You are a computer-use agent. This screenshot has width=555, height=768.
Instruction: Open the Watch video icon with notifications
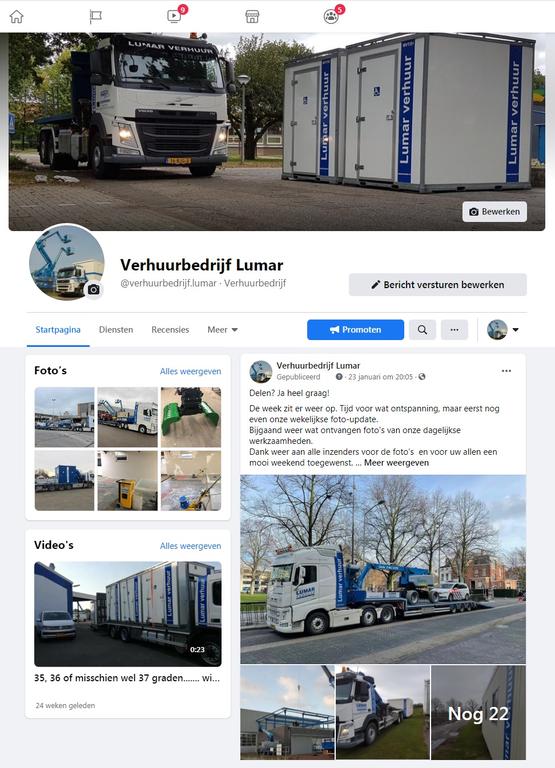tap(174, 16)
